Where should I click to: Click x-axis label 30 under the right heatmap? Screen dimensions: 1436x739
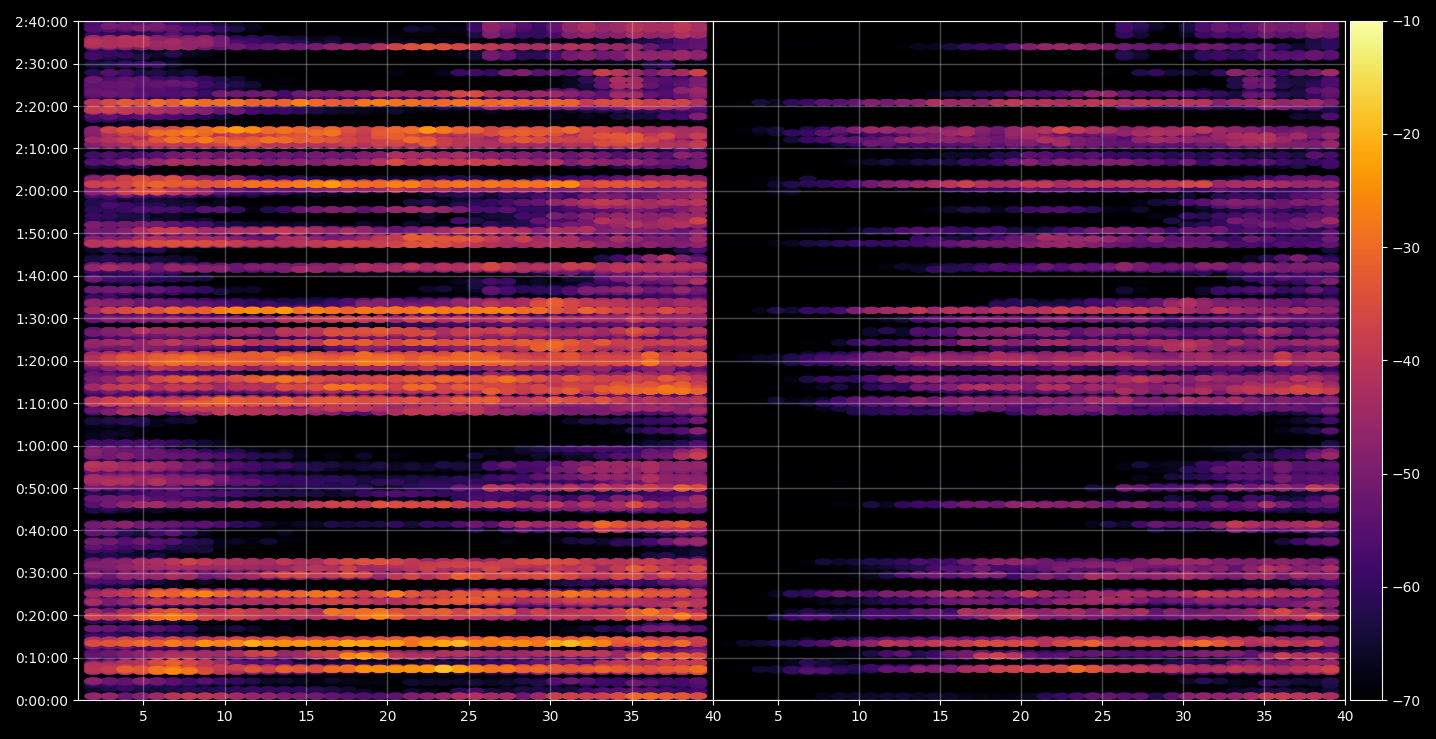click(x=1183, y=716)
